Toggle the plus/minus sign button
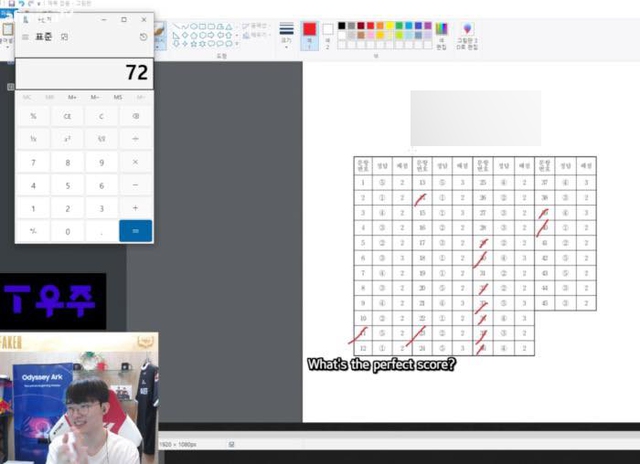The height and width of the screenshot is (464, 640). [33, 231]
